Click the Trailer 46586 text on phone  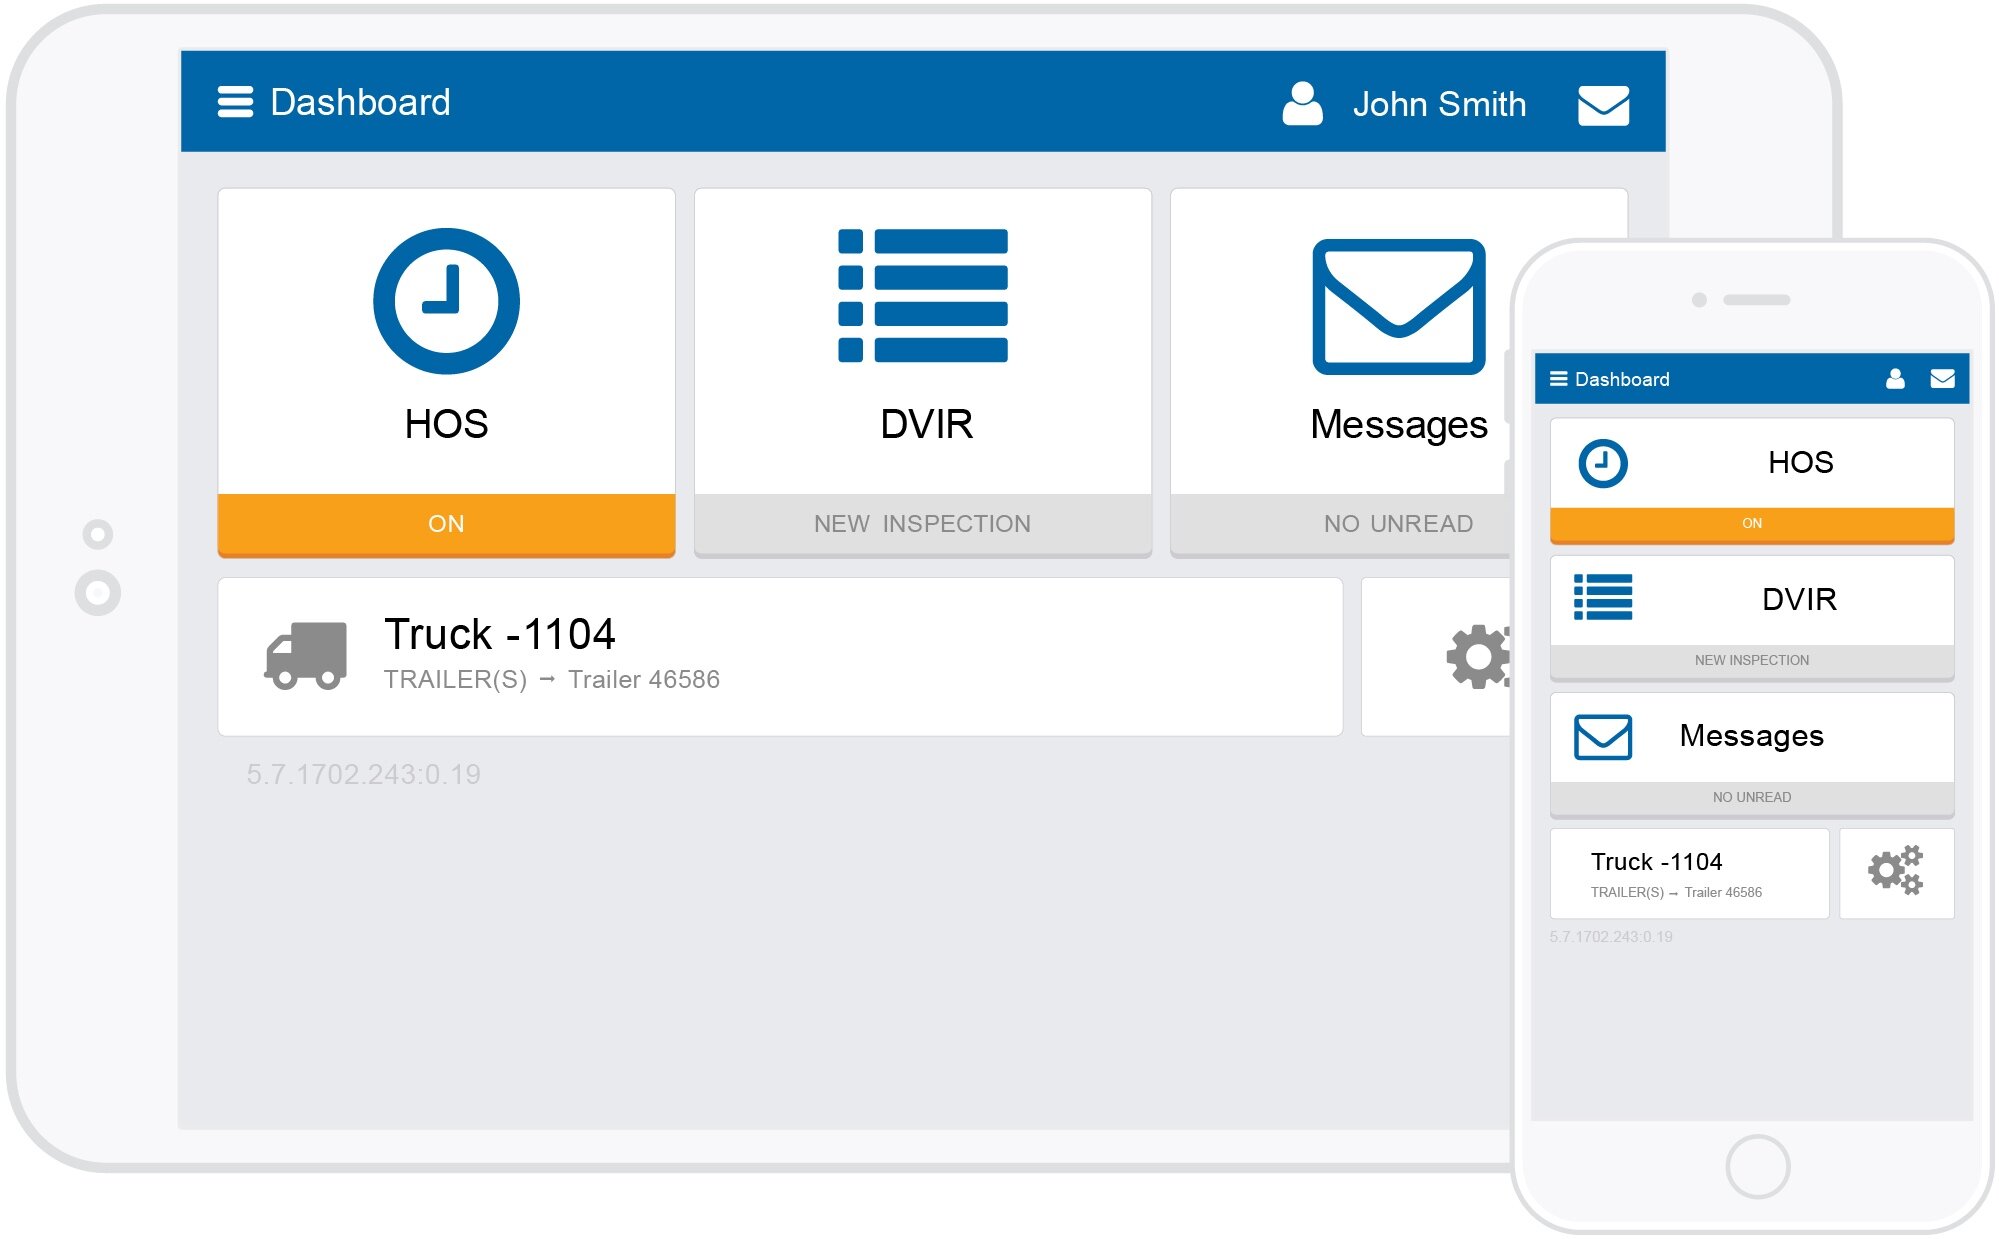(x=1722, y=893)
